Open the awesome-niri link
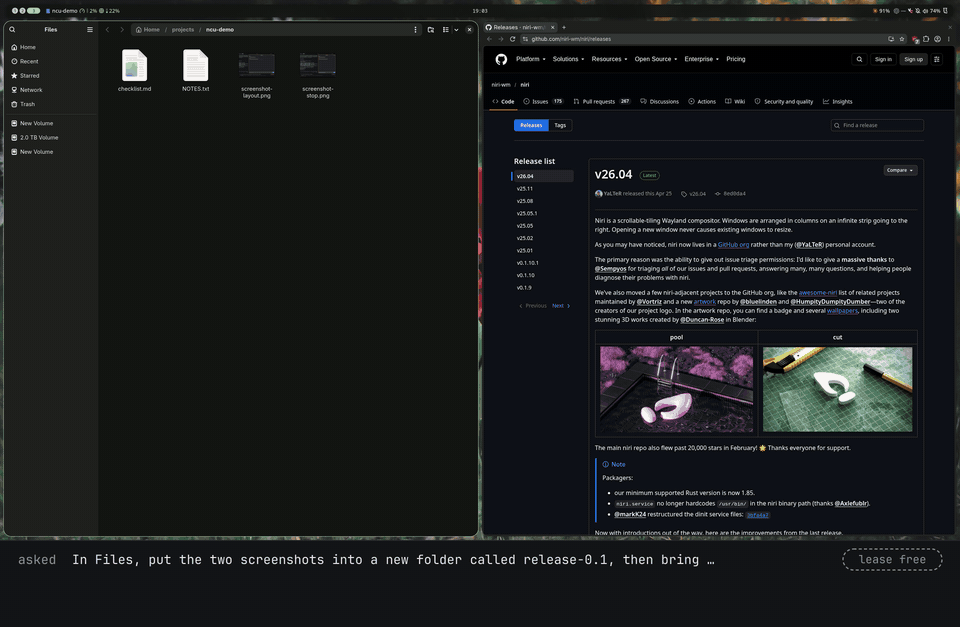960x627 pixels. [x=817, y=293]
